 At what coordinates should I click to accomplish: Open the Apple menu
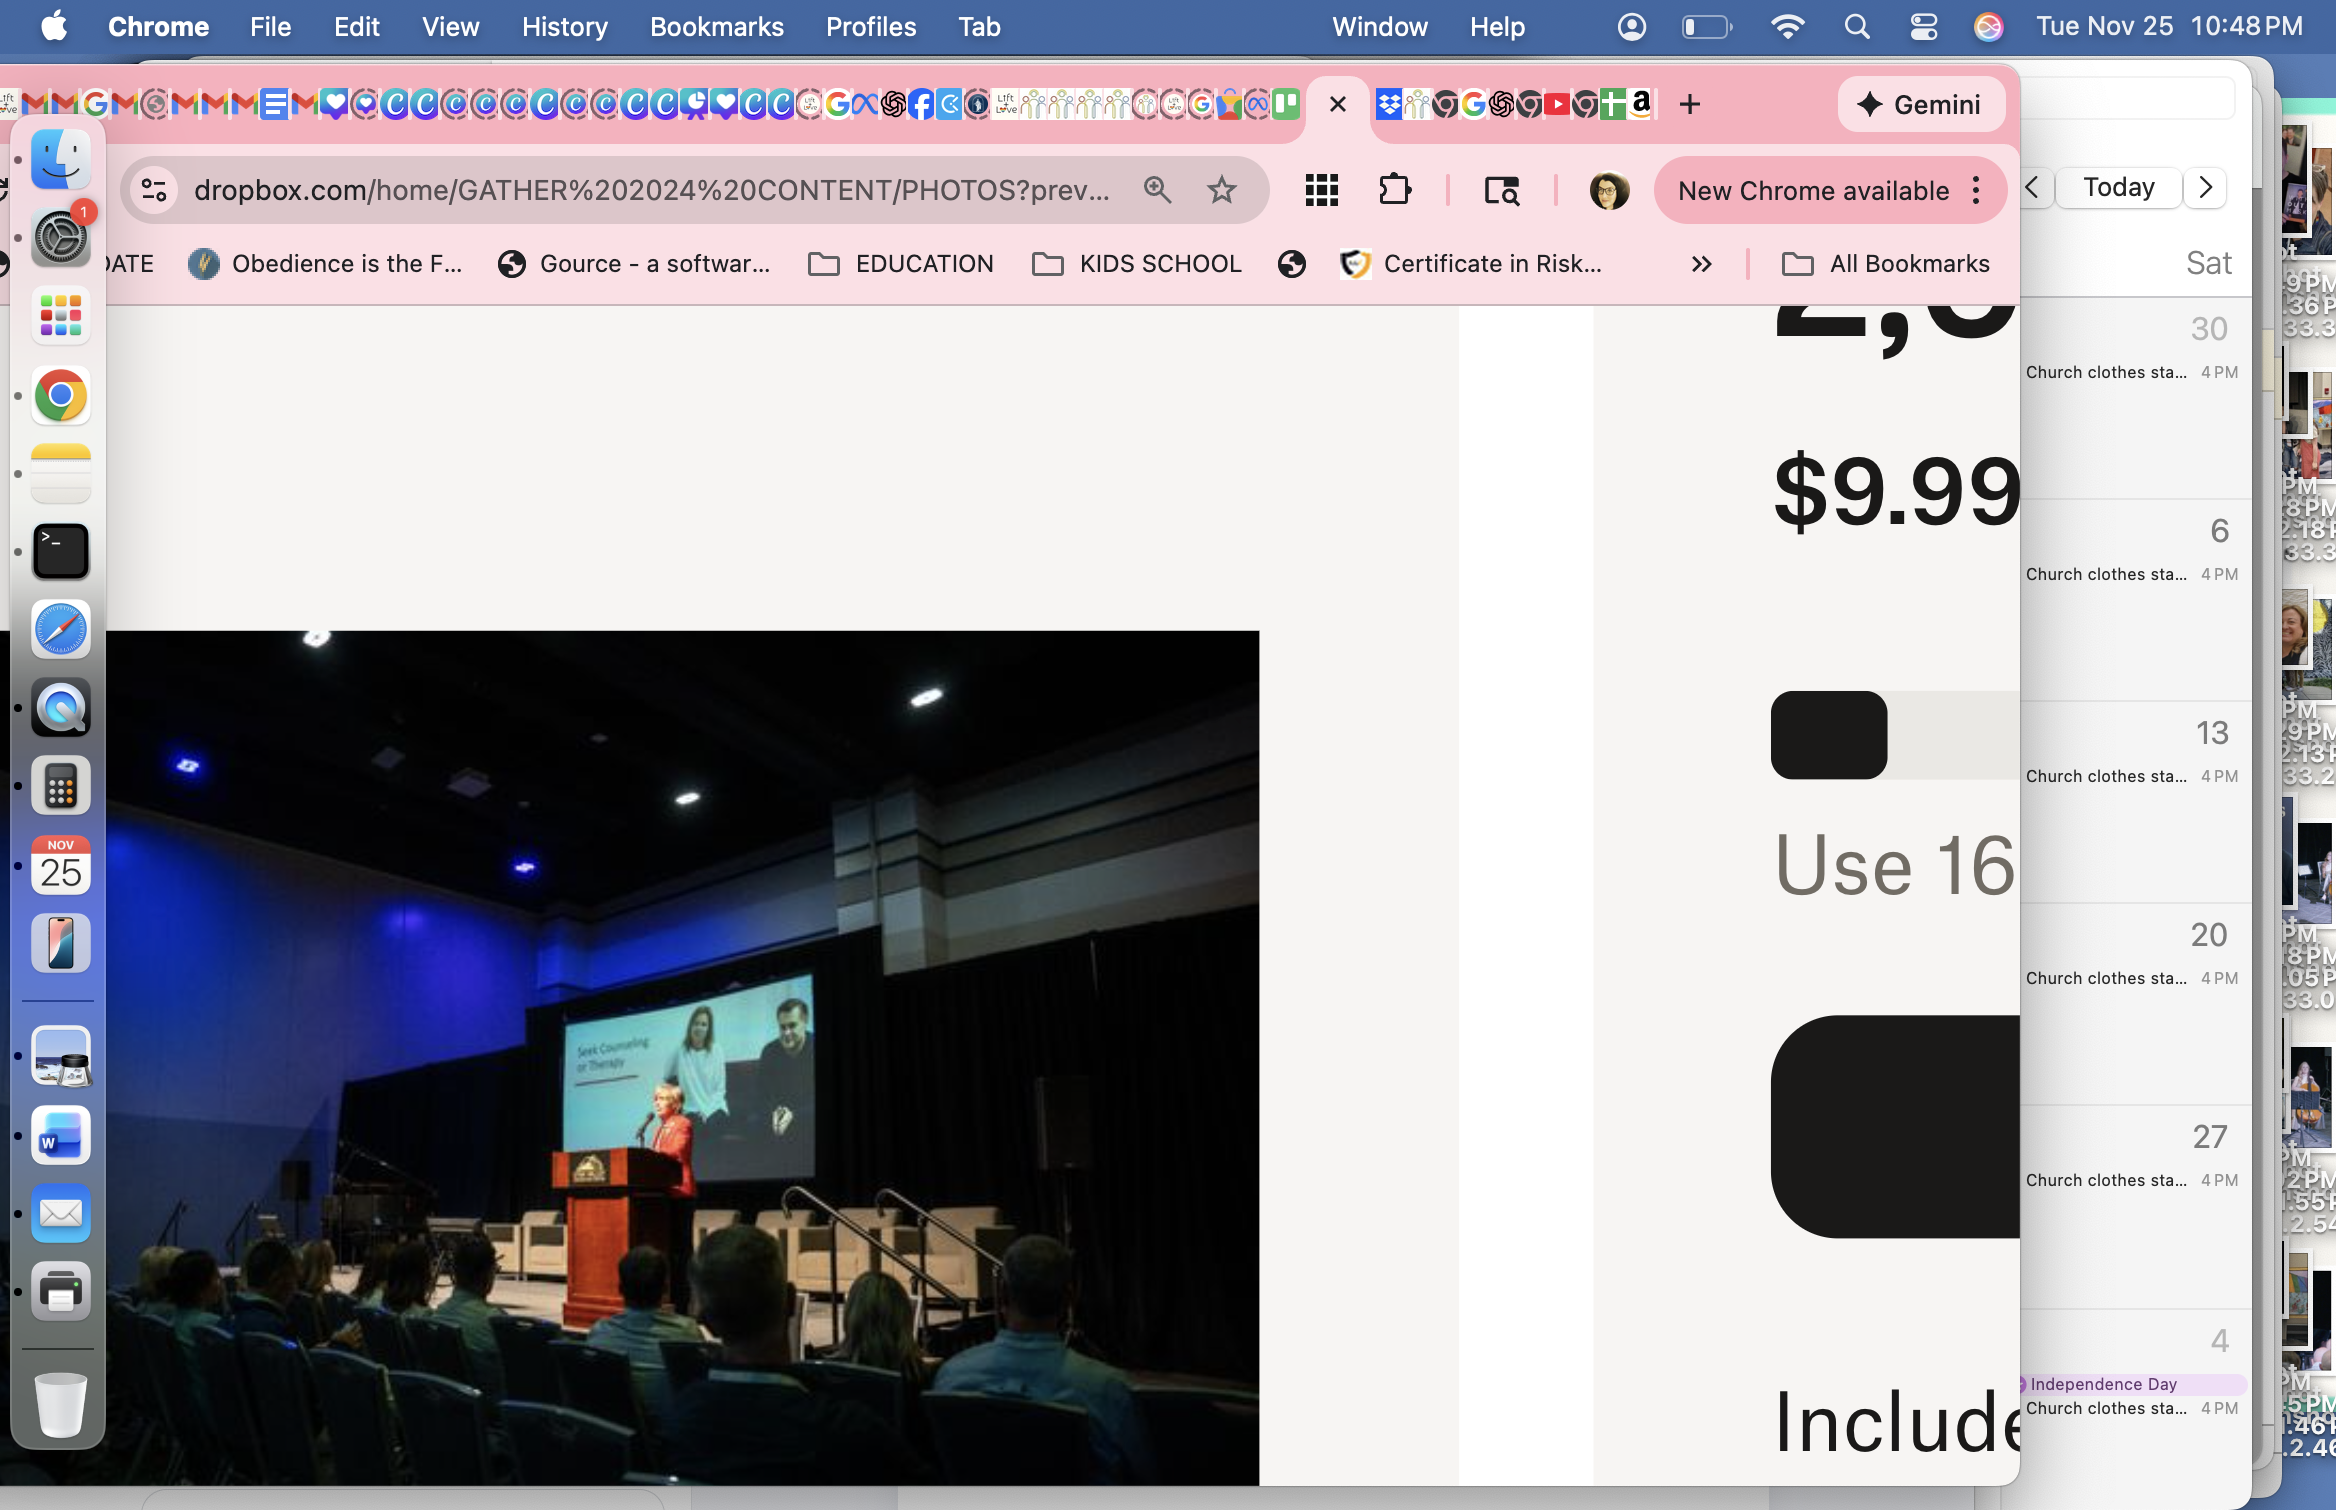(54, 27)
